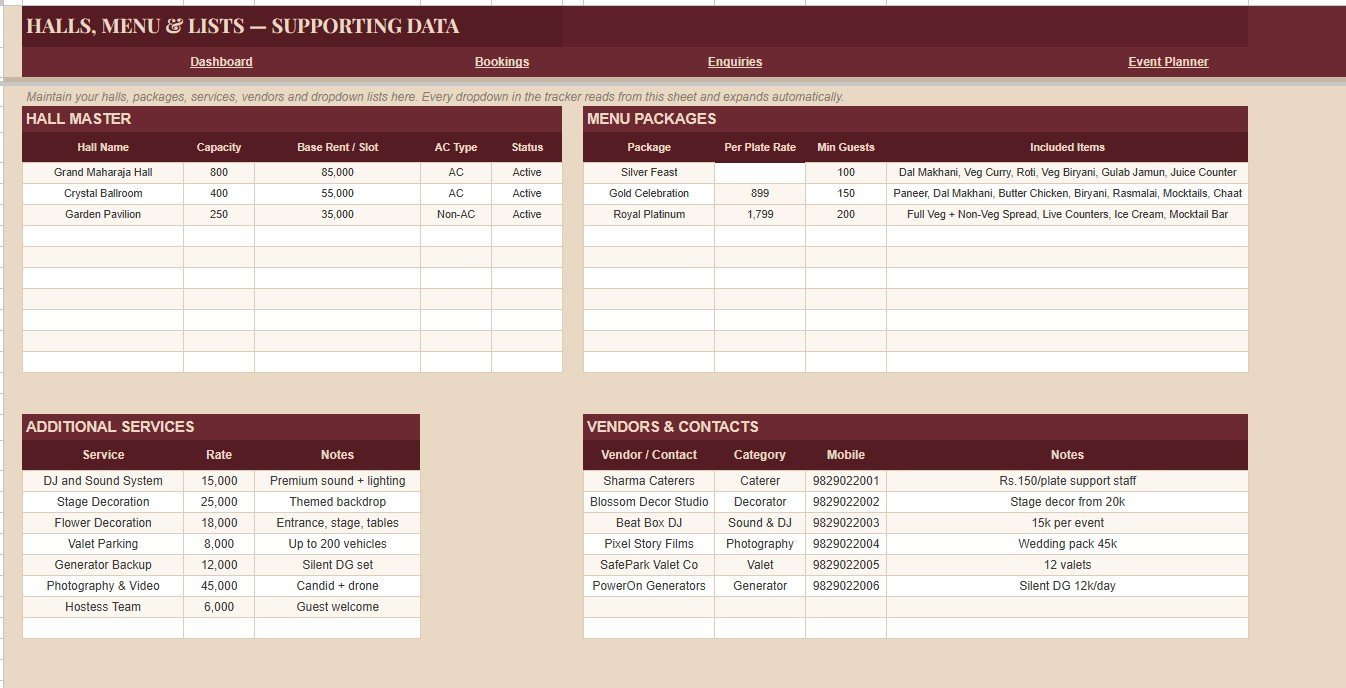Click the 'Included Items' column header
This screenshot has height=688, width=1346.
[1067, 147]
